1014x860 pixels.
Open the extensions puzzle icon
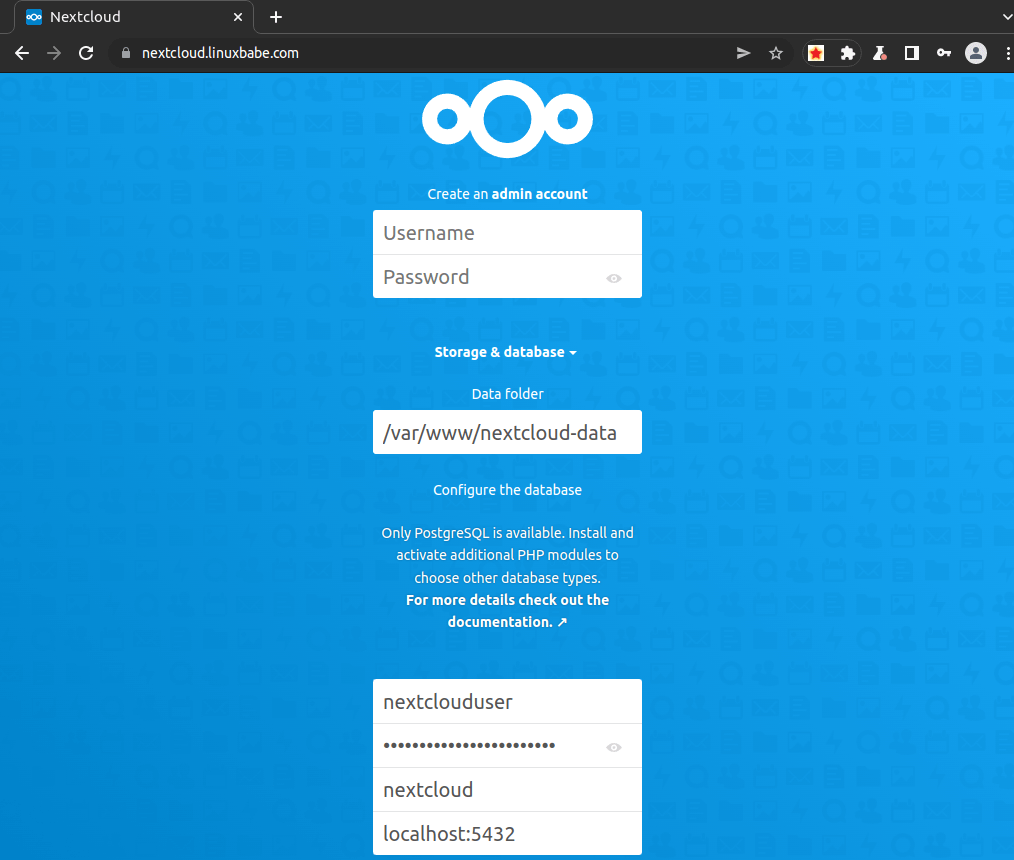point(847,53)
